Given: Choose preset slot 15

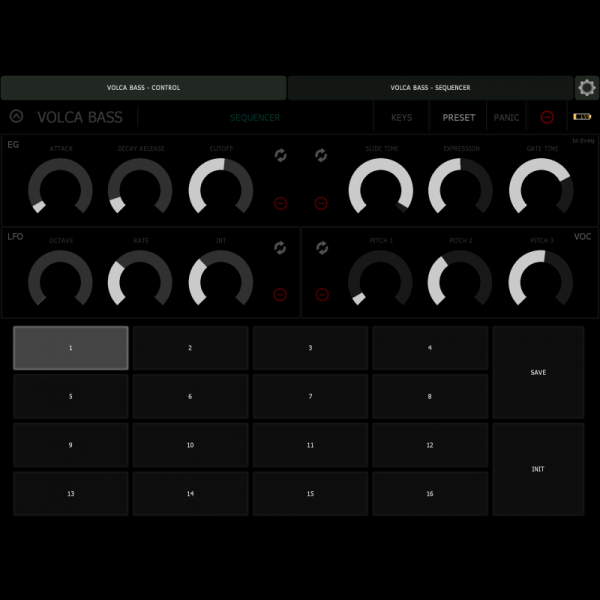Looking at the screenshot, I should [310, 494].
